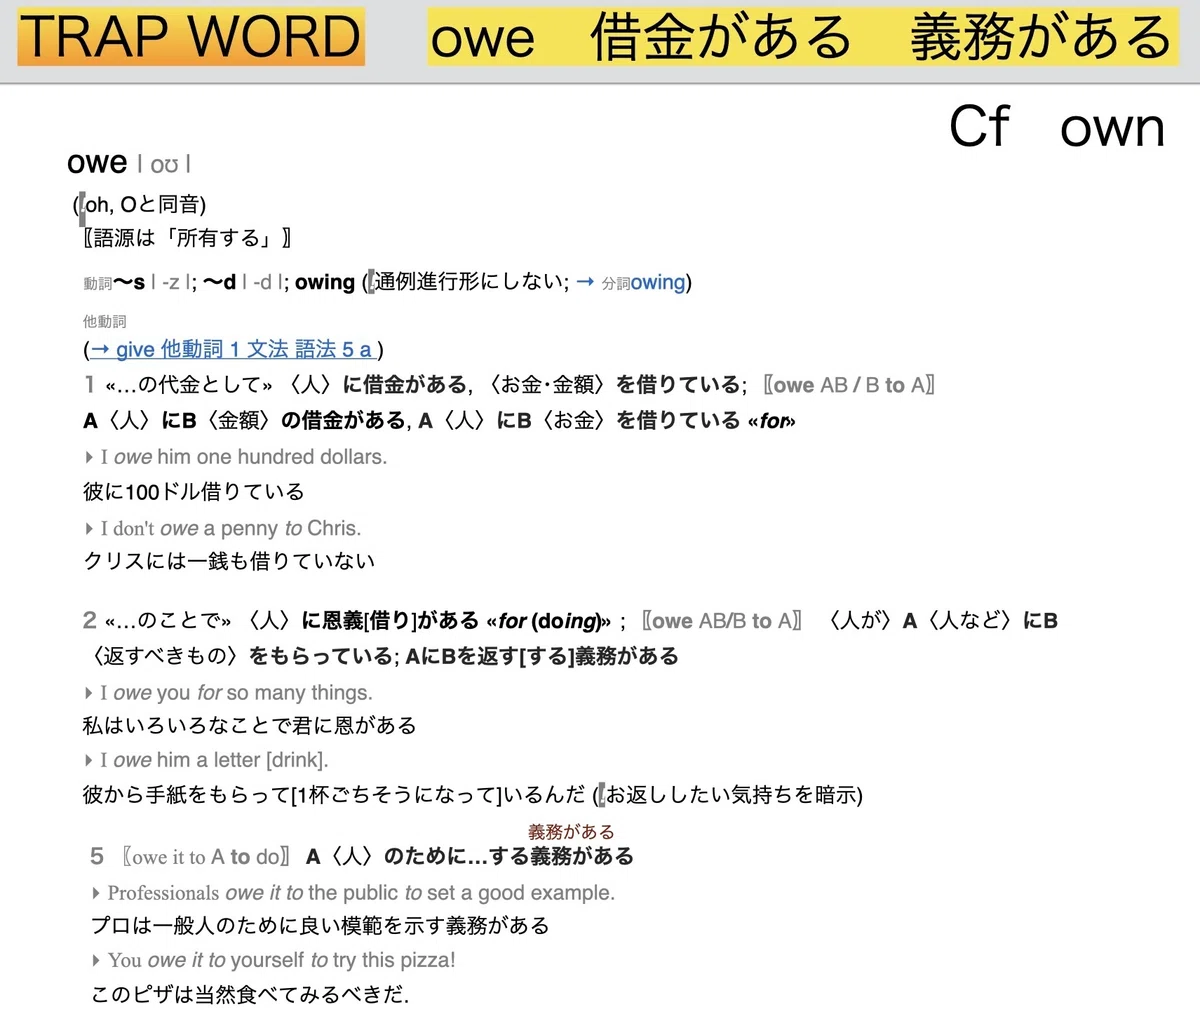Expand the 'I owe him one hundred dollars' example
This screenshot has height=1011, width=1200.
point(89,457)
